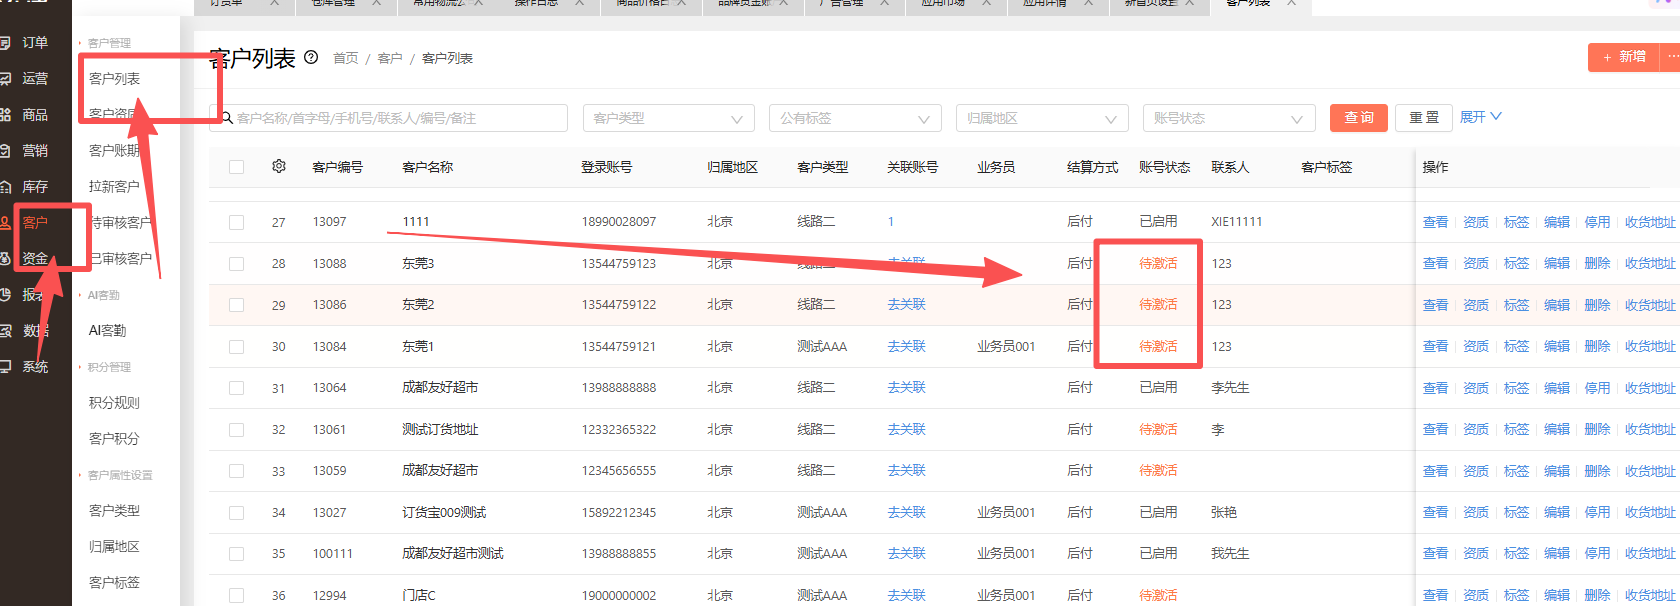Select the checkbox for row 32 测试订货地址
This screenshot has height=606, width=1680.
pos(236,430)
